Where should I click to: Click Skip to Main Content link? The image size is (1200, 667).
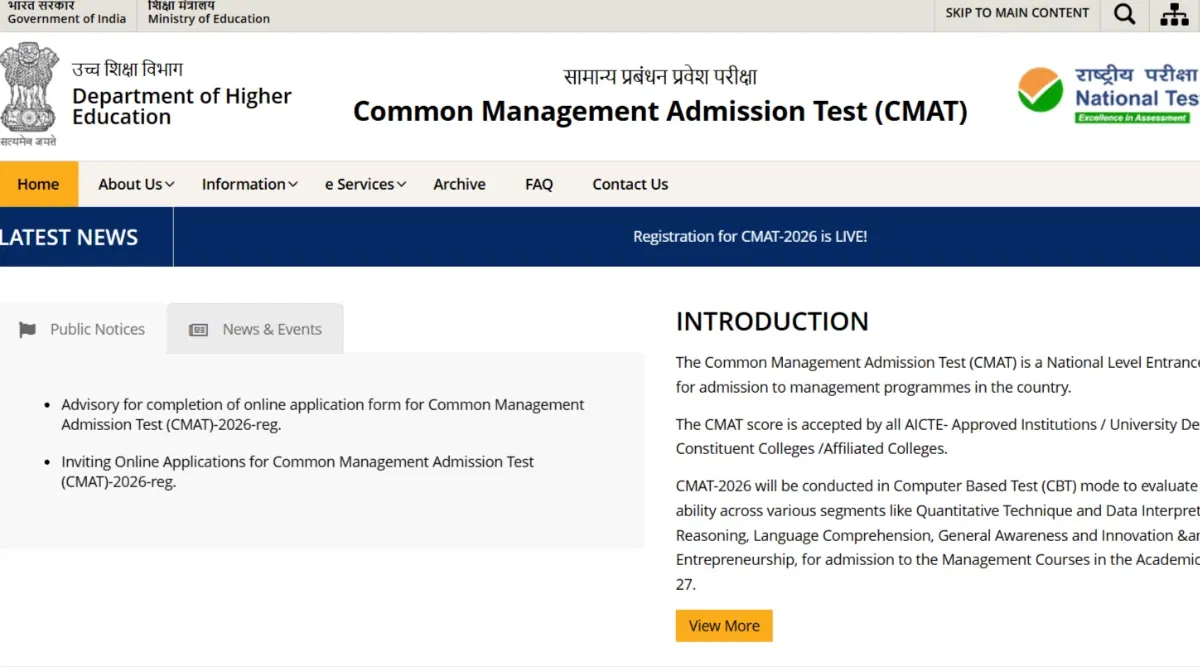click(x=1017, y=13)
